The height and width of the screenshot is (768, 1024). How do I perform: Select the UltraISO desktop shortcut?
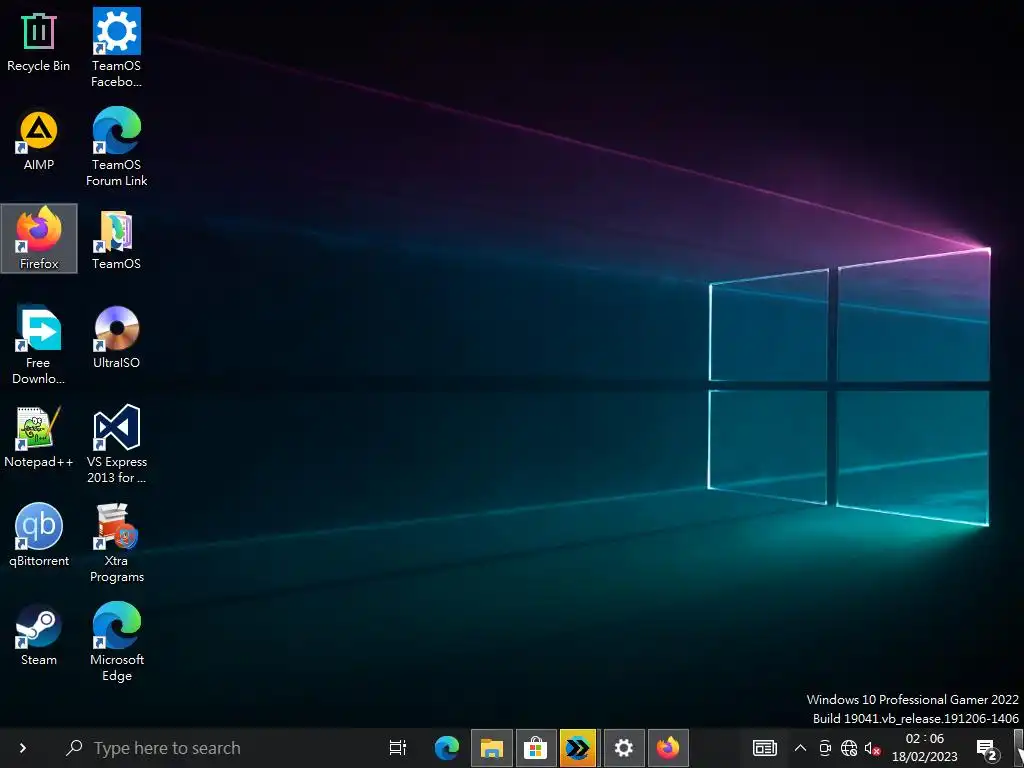tap(116, 338)
